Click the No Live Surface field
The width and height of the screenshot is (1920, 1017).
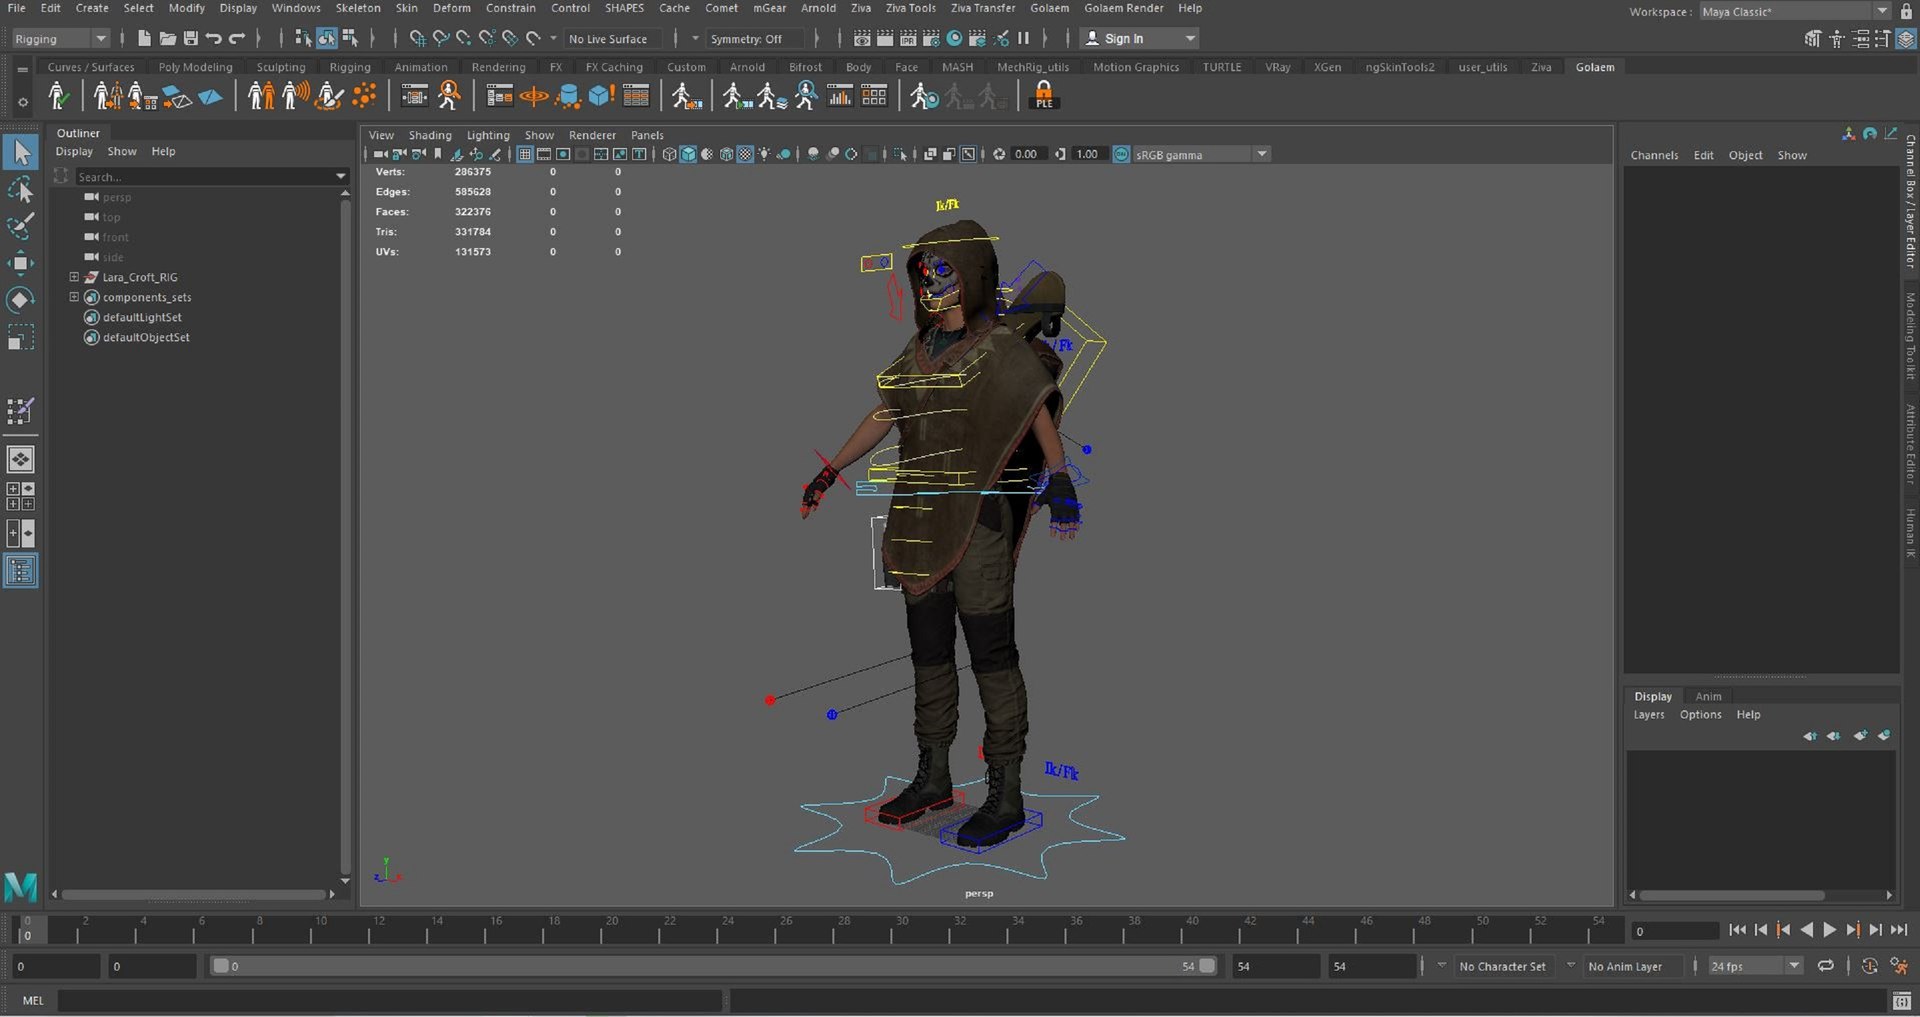pyautogui.click(x=613, y=38)
